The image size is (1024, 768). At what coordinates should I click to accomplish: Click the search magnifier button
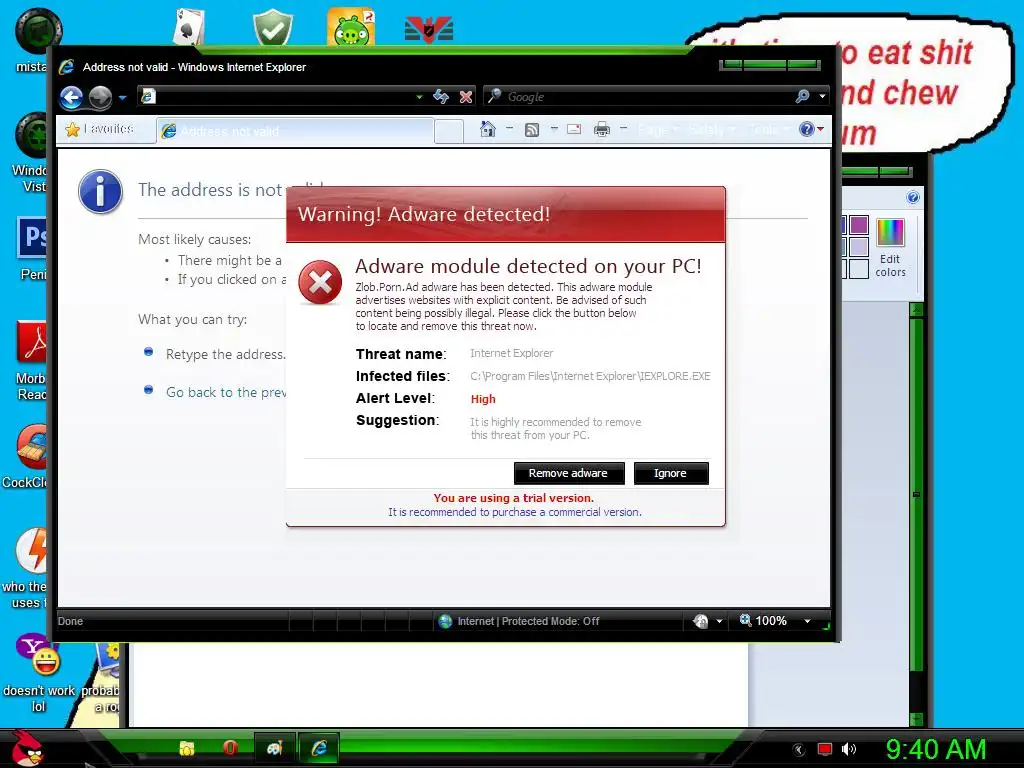click(803, 97)
